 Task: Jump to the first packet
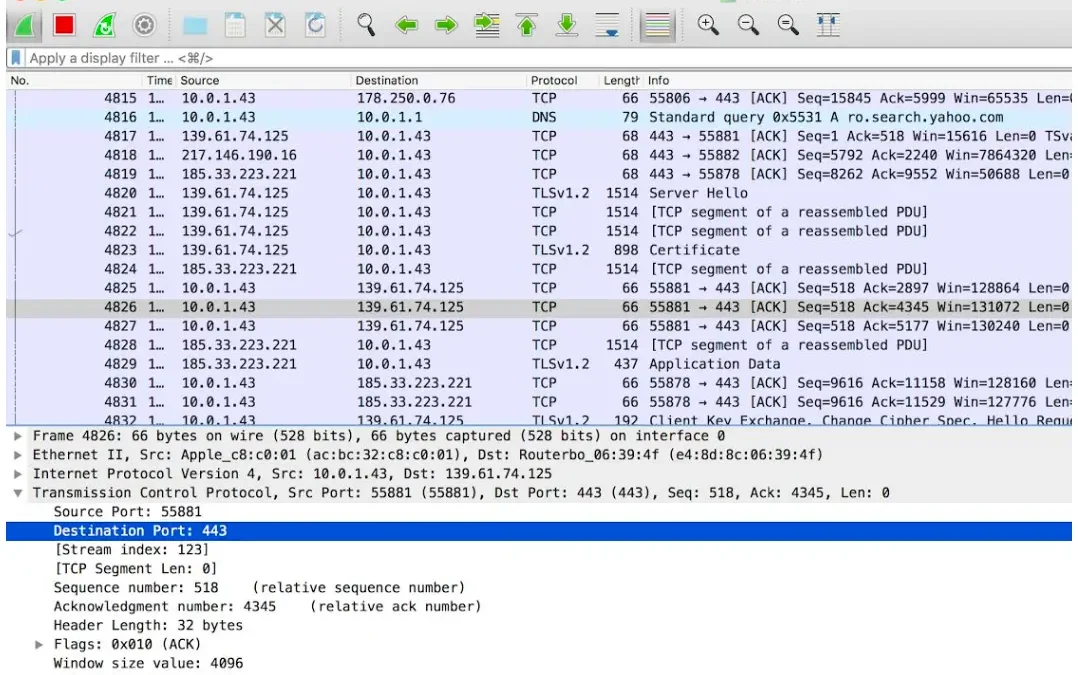[x=527, y=25]
